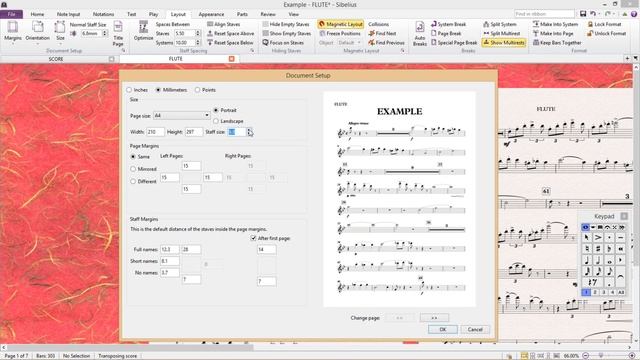Expand Staff Spacing group dialog launcher
Screen dimensions: 640x360
click(x=252, y=51)
